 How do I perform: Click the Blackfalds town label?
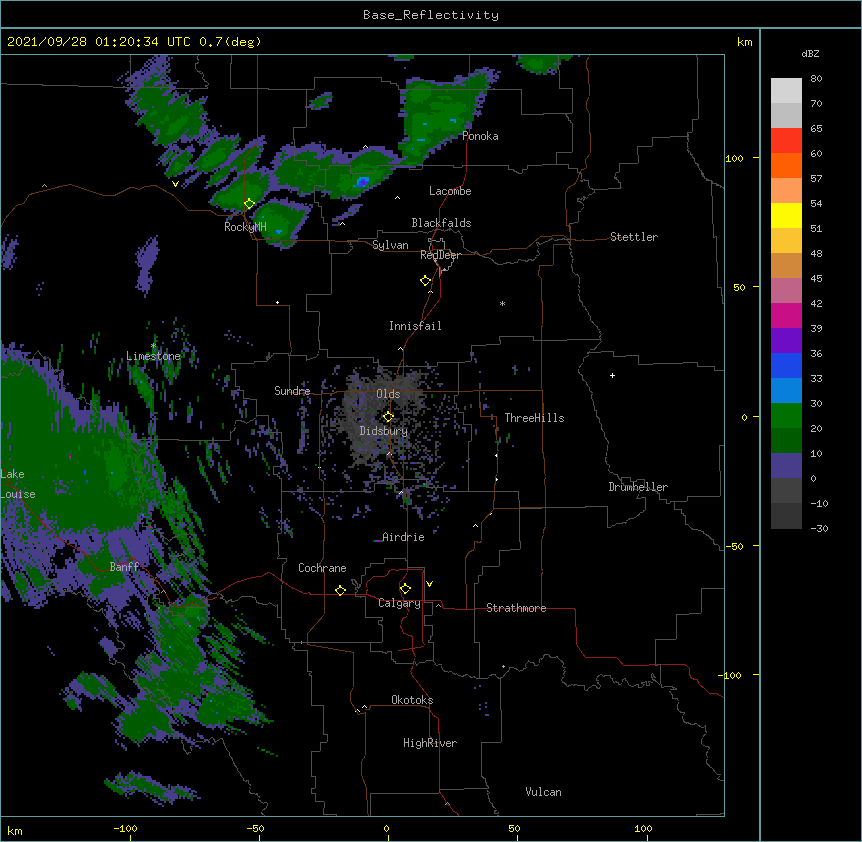441,223
